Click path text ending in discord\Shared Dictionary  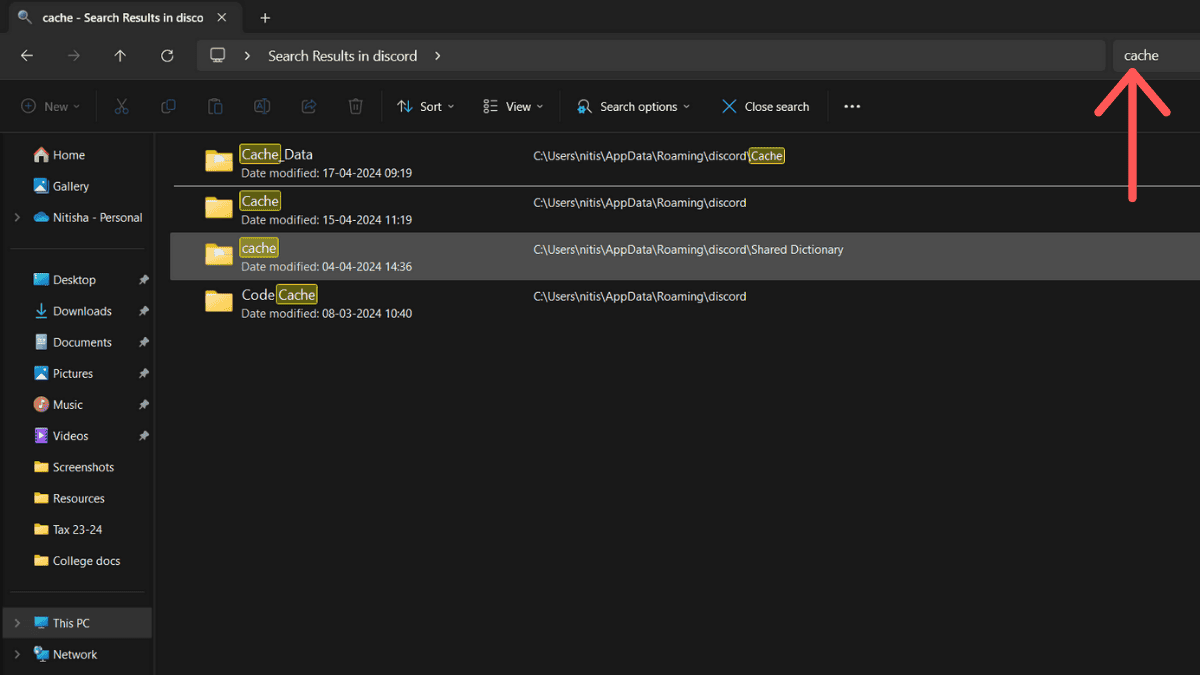pos(688,250)
